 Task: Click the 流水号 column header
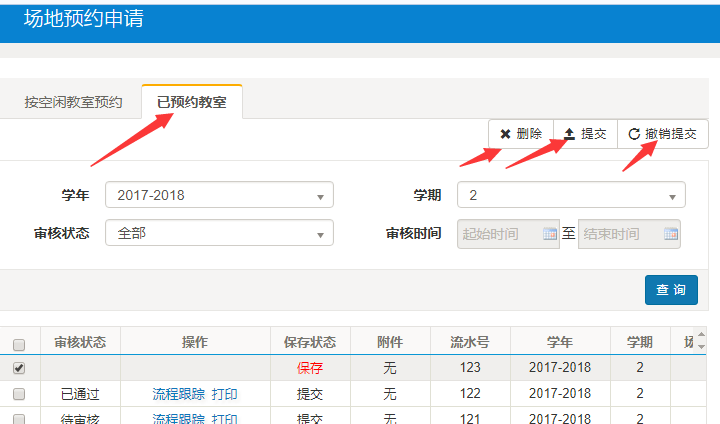click(470, 342)
